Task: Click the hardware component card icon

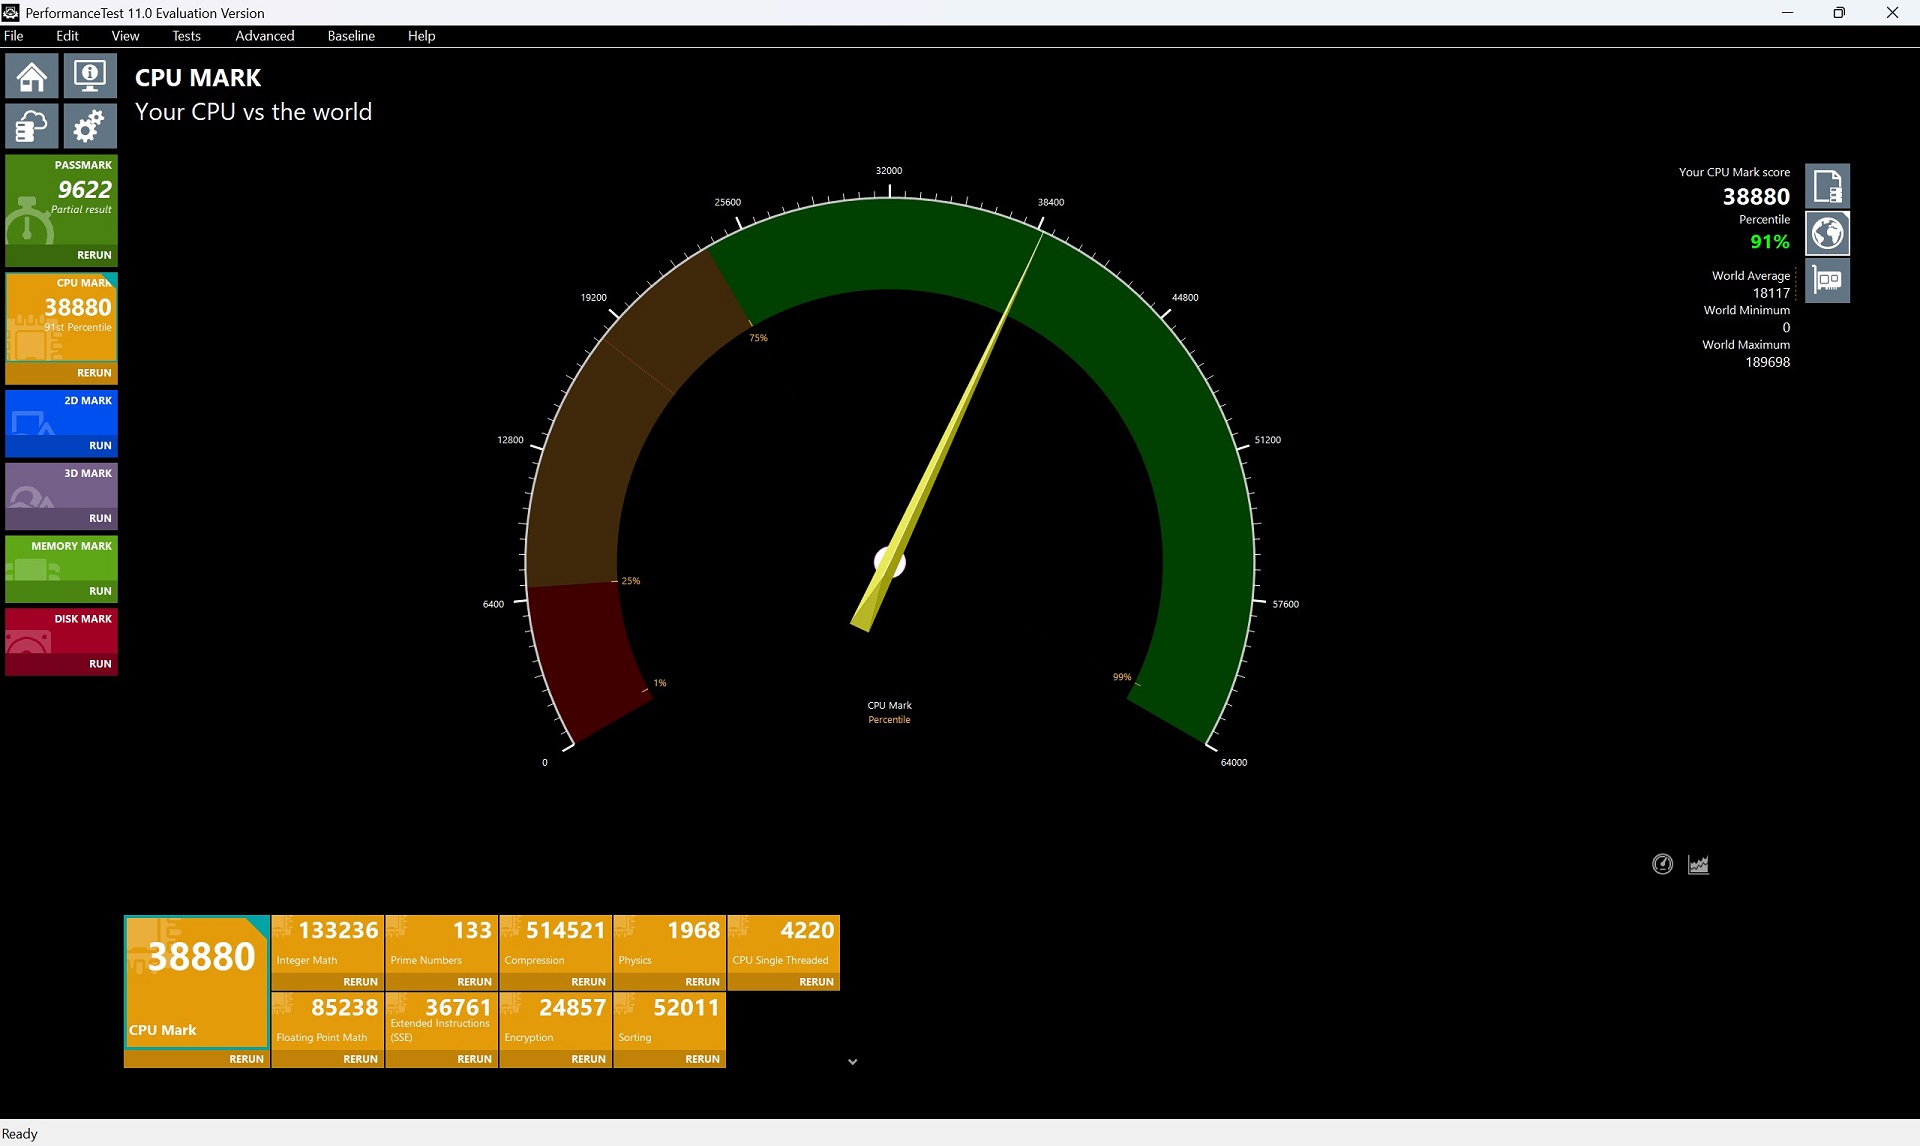Action: pyautogui.click(x=1827, y=281)
